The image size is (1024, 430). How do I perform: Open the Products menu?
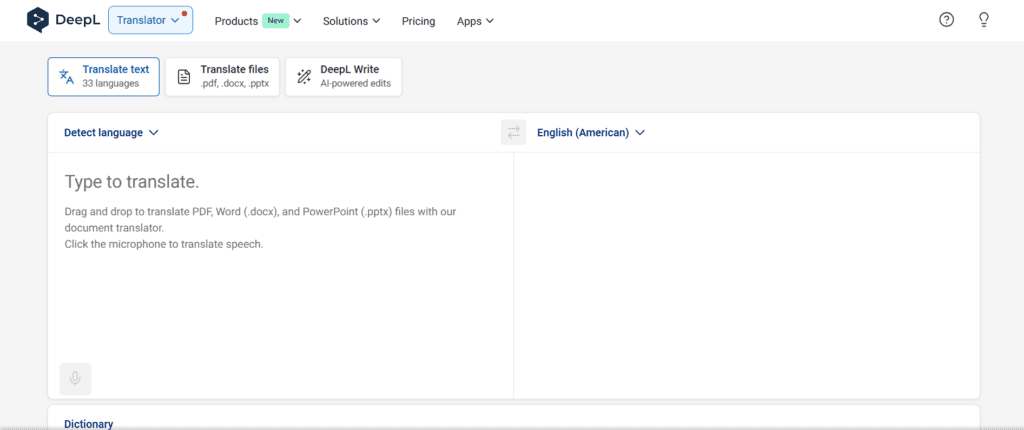(258, 21)
